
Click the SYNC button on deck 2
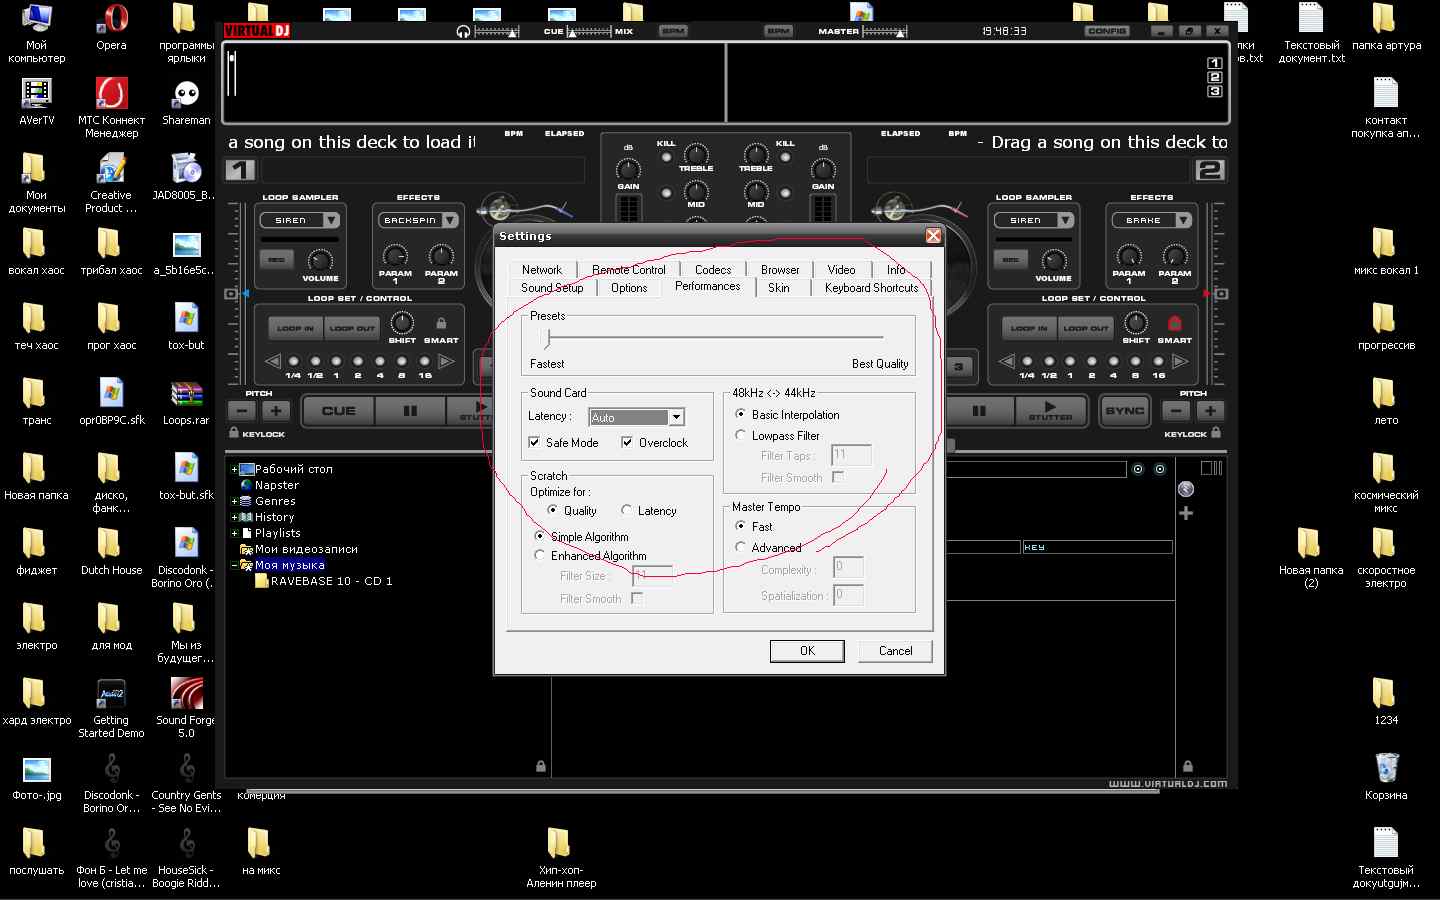[x=1125, y=411]
